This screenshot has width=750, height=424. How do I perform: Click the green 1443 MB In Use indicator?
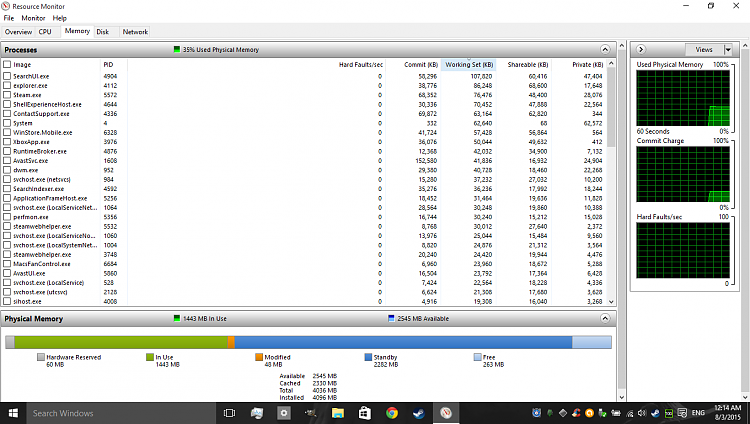(x=177, y=318)
